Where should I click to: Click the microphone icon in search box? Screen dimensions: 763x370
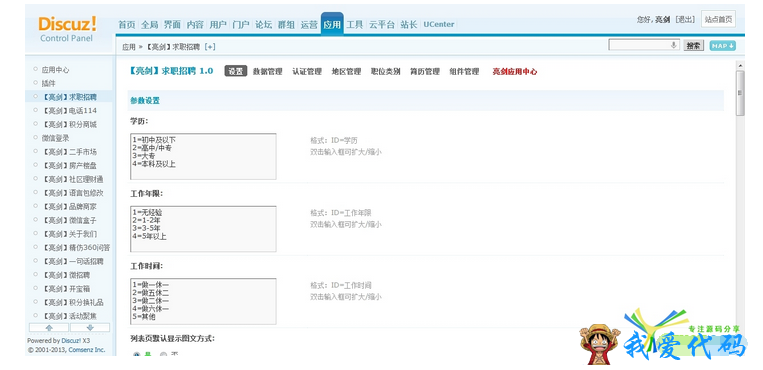tap(674, 45)
